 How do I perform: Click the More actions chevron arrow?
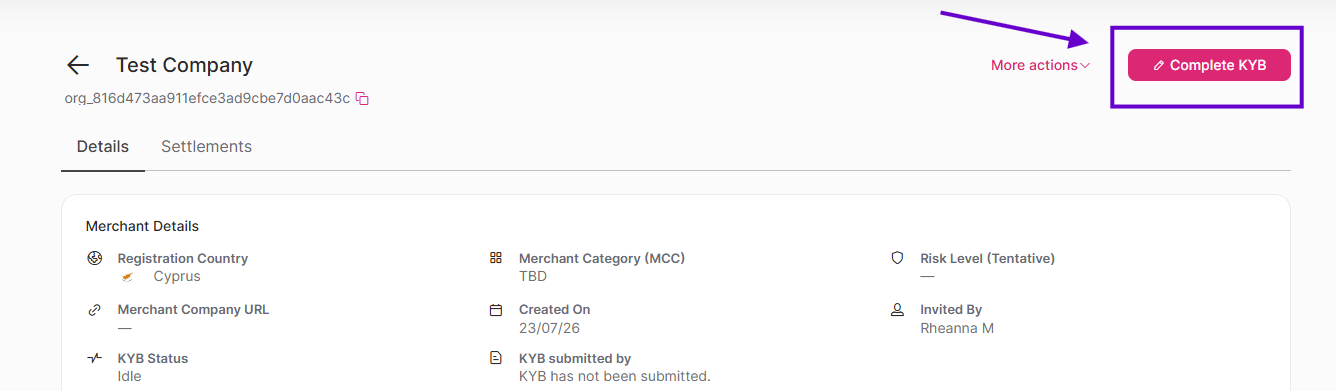(1085, 66)
